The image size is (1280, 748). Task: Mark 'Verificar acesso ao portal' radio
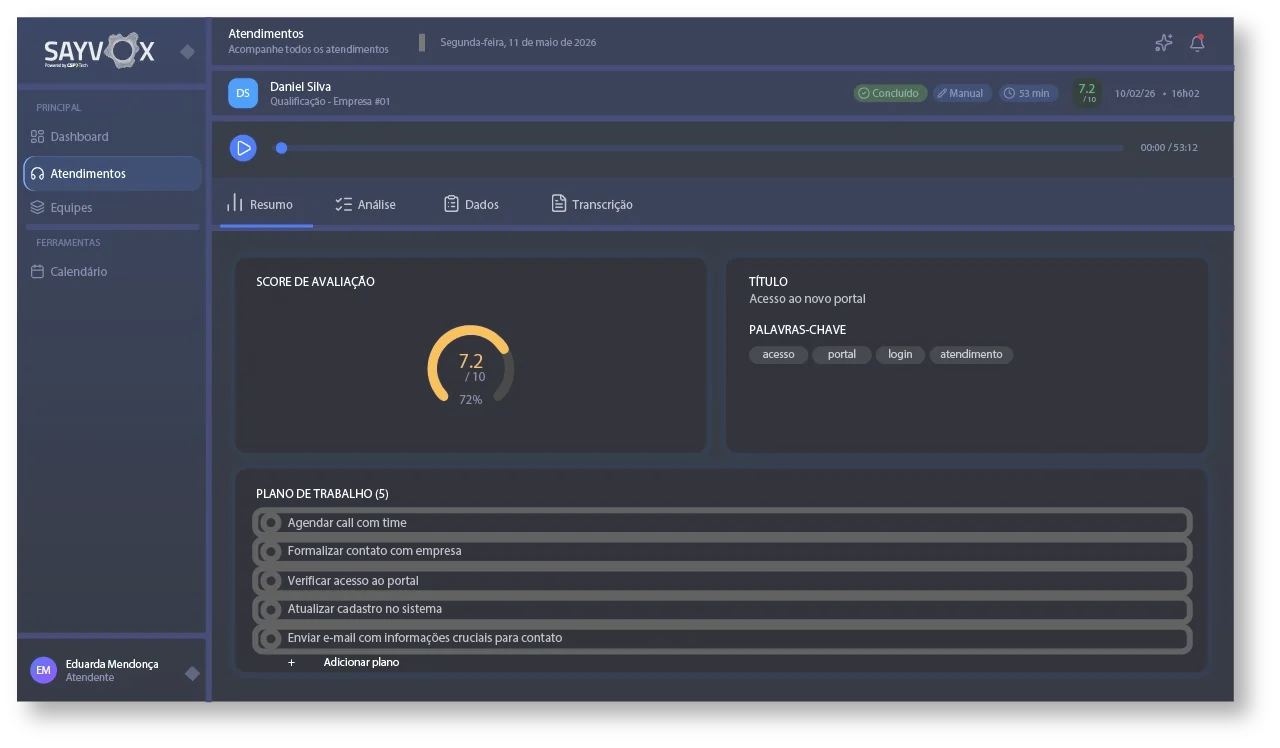coord(270,580)
